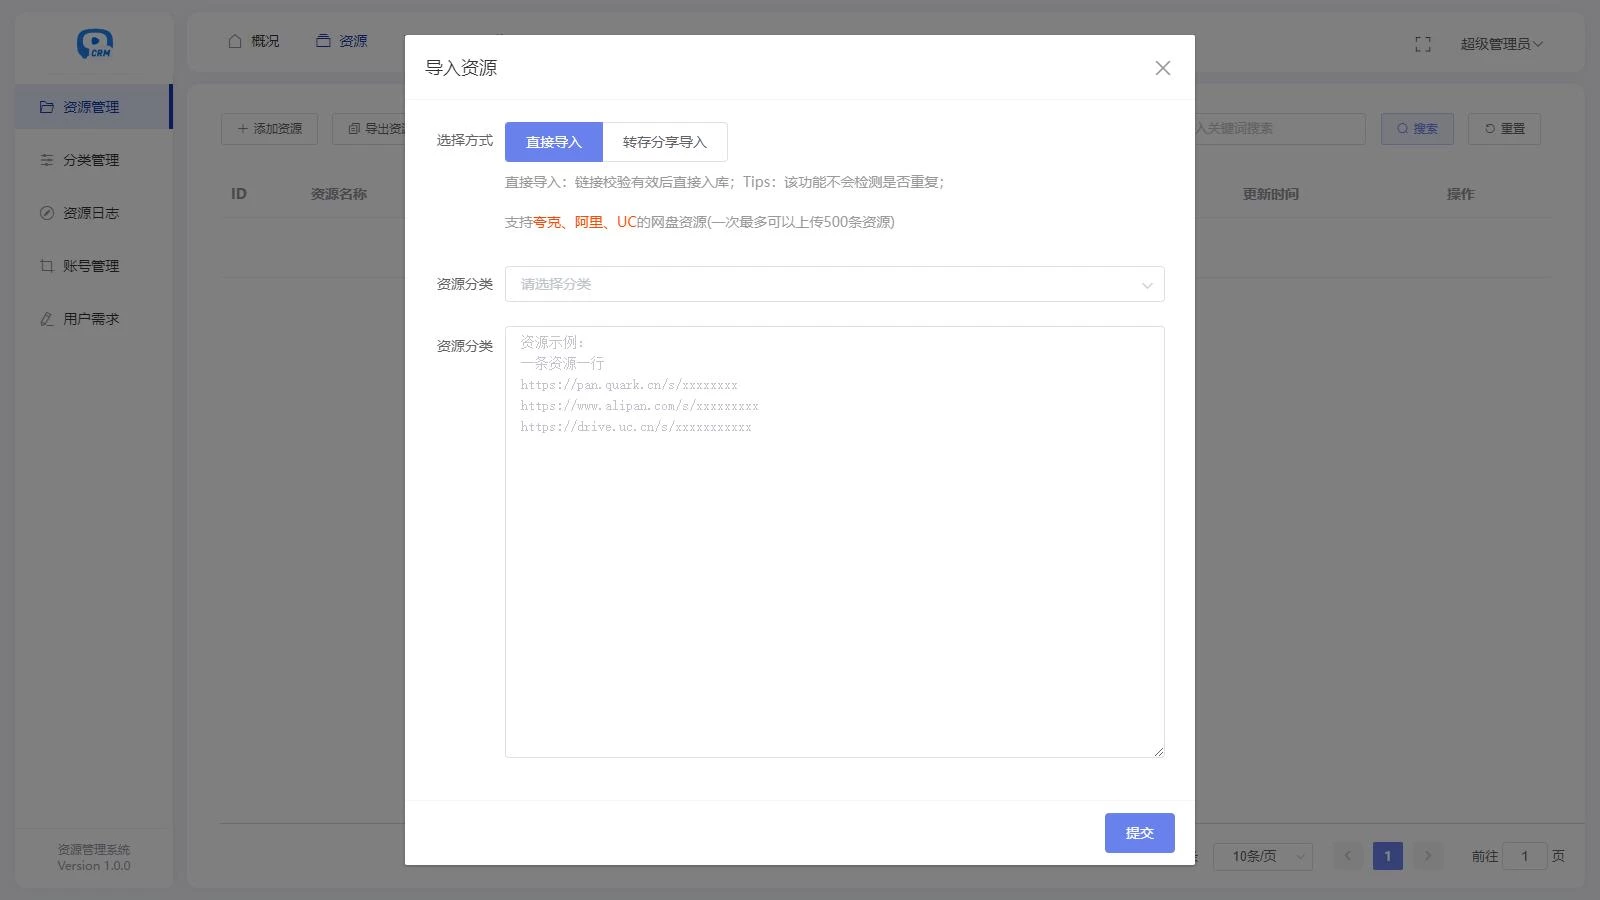
Task: Select the 直接导入 import method
Action: pyautogui.click(x=553, y=142)
